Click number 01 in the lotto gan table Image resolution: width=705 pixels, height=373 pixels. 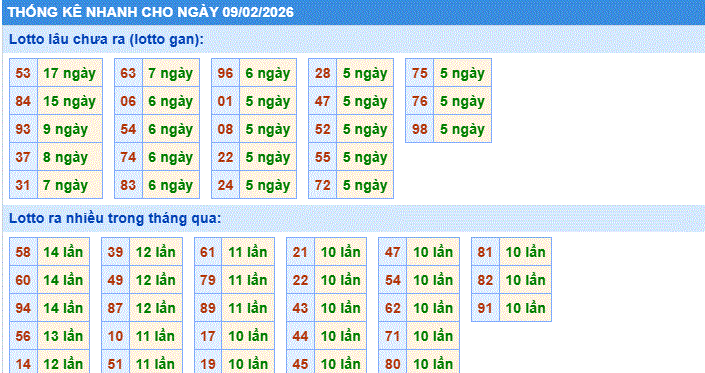tap(226, 101)
